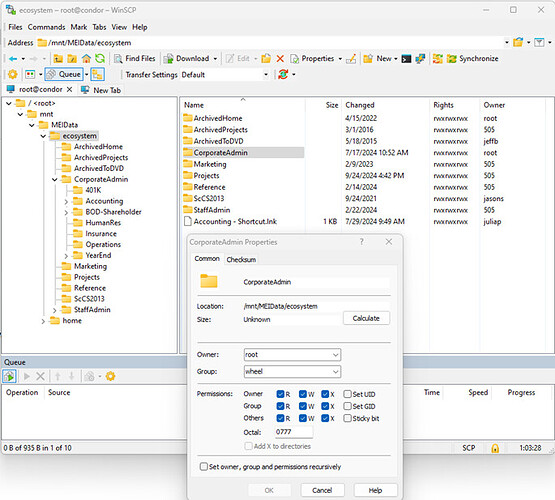The image size is (555, 500).
Task: Click the Calculate size button
Action: [366, 318]
